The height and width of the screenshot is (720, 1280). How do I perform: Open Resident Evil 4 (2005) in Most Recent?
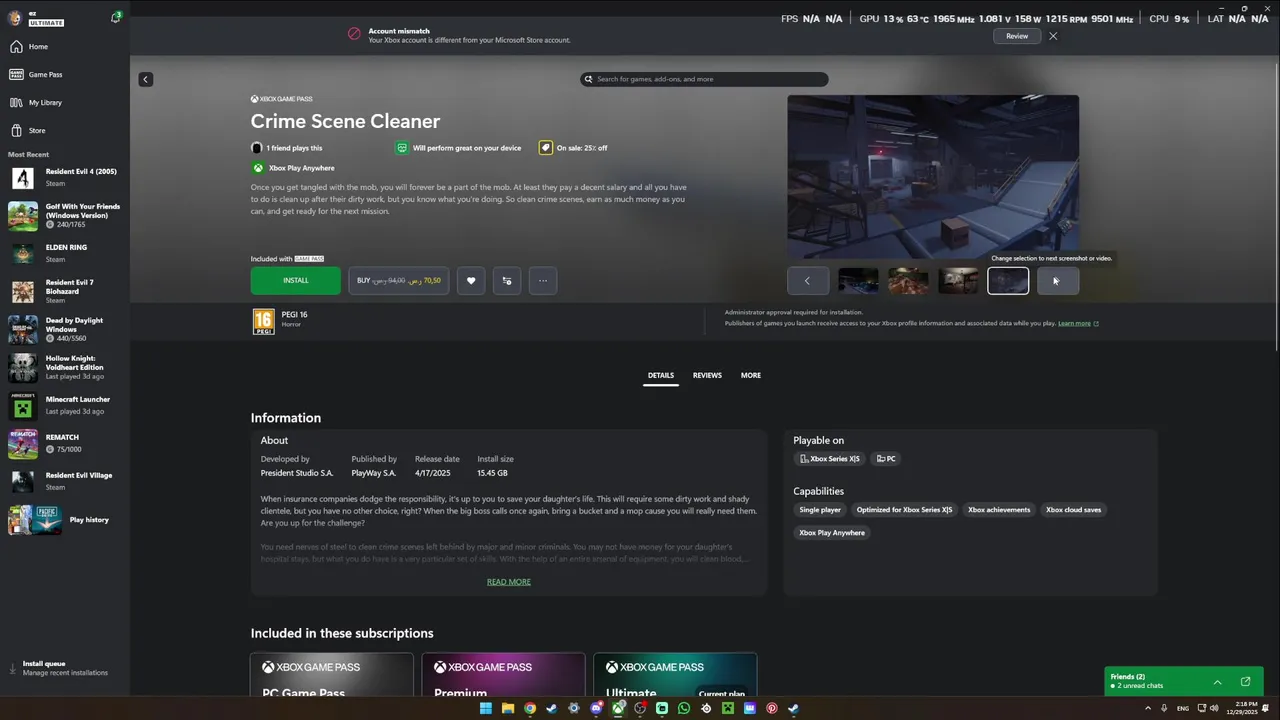[65, 178]
